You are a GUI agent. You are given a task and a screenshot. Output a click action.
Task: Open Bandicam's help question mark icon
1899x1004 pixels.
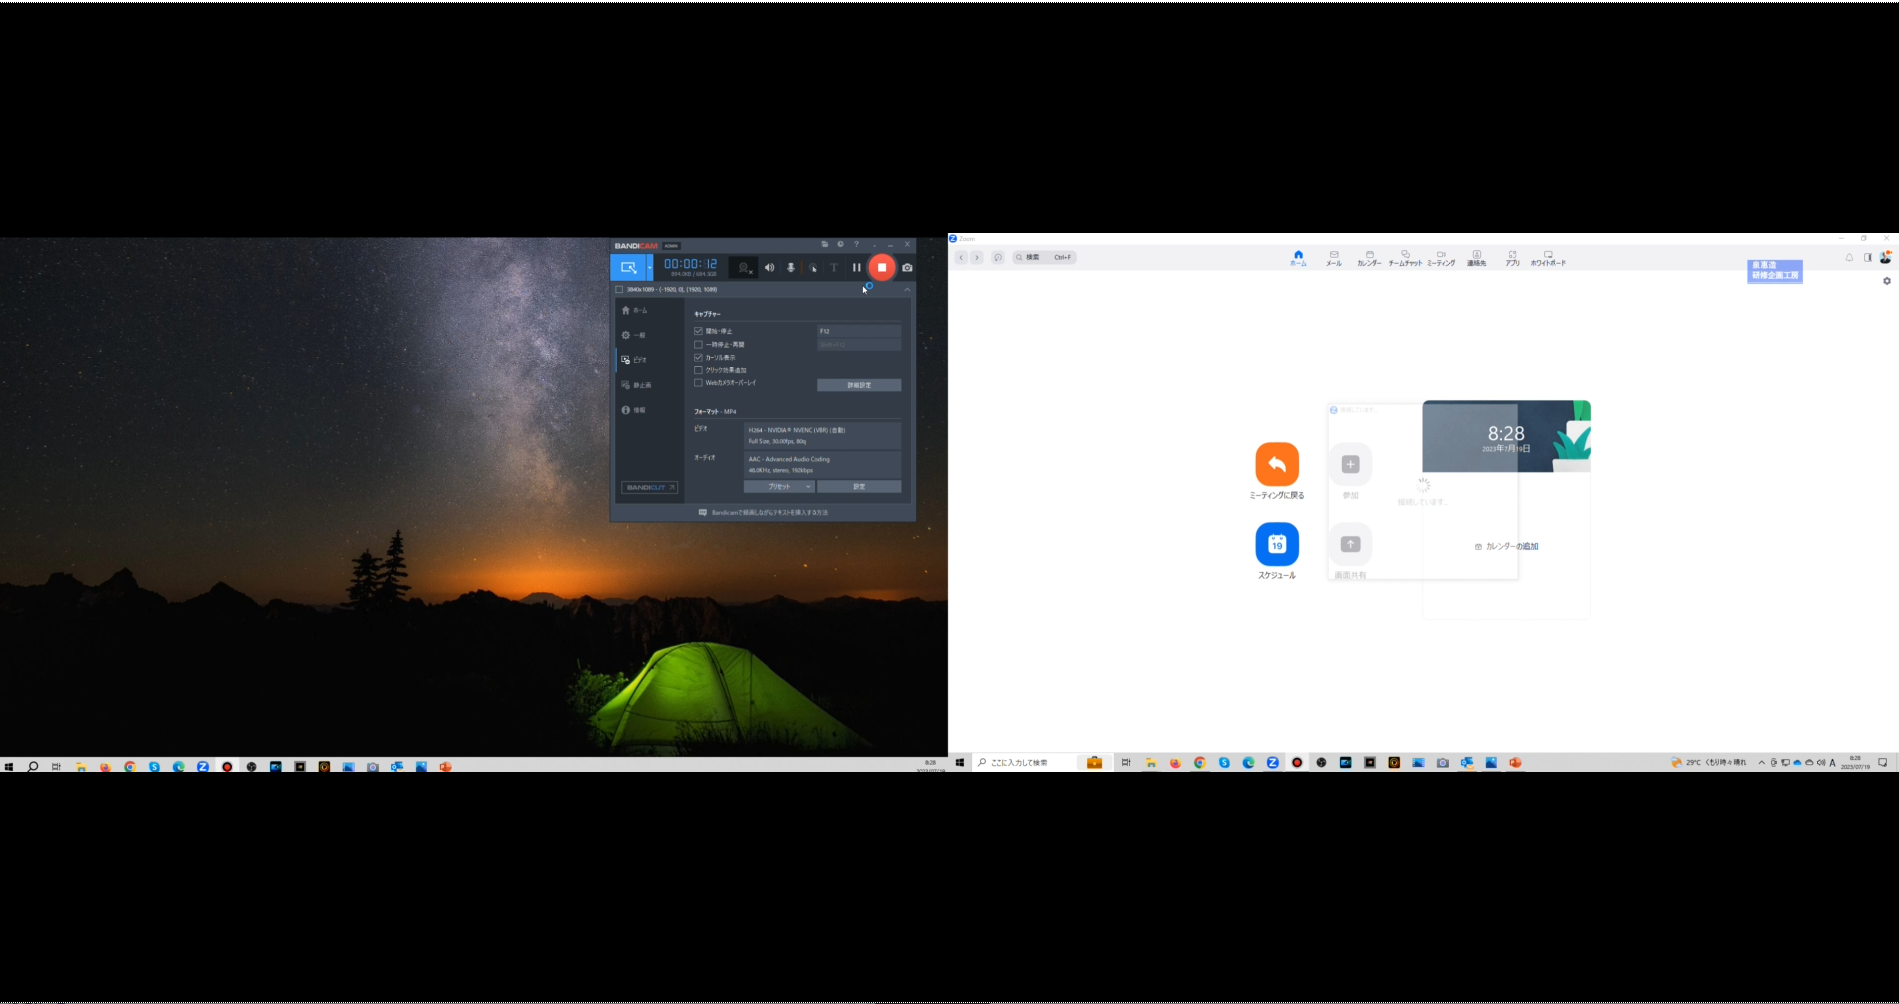point(856,244)
